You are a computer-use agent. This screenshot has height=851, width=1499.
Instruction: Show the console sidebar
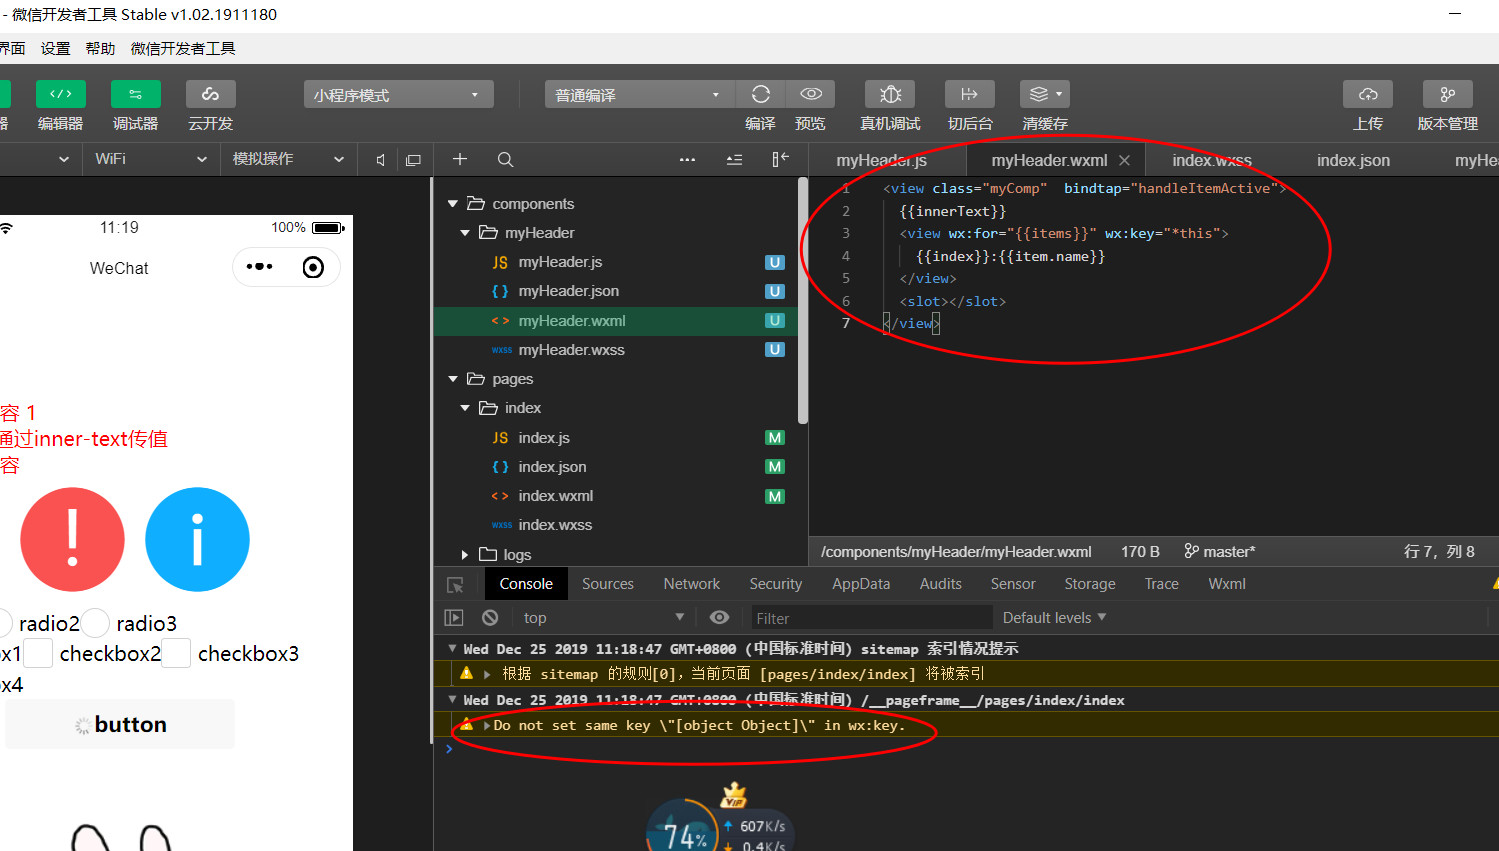454,618
